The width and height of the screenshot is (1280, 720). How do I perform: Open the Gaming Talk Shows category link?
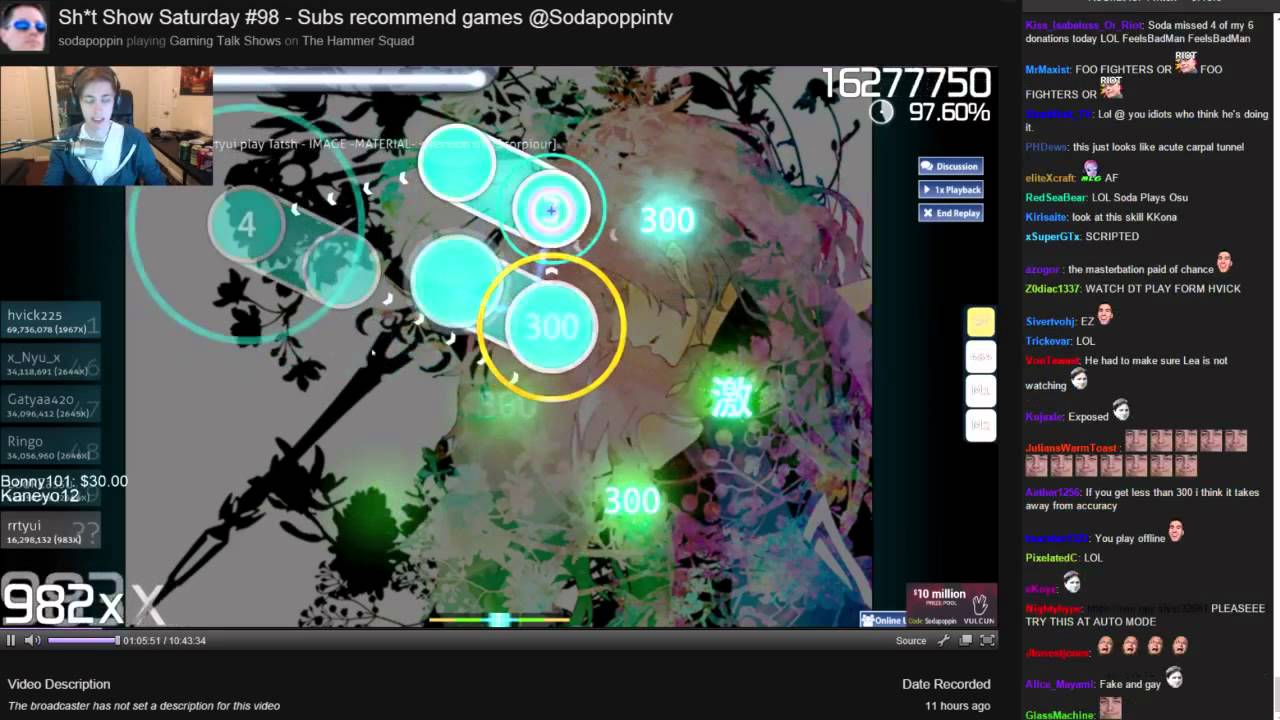click(224, 41)
